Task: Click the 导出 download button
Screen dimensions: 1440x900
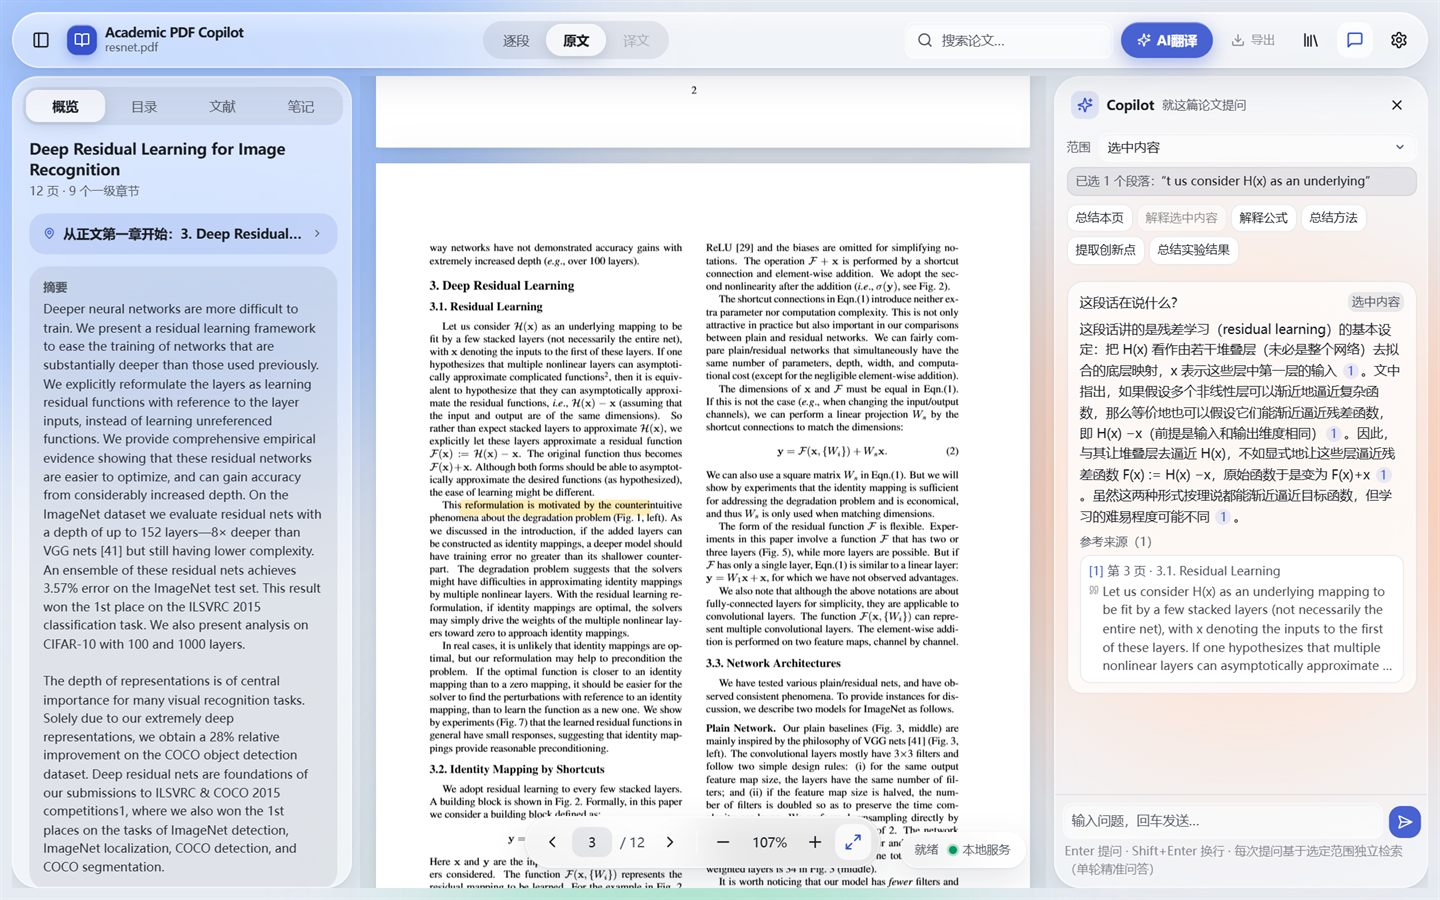Action: click(1253, 40)
